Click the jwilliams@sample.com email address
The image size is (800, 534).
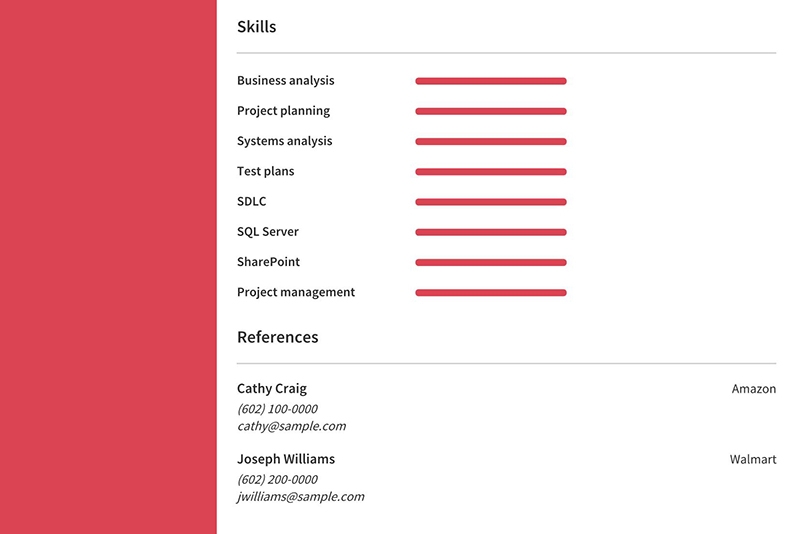(301, 497)
